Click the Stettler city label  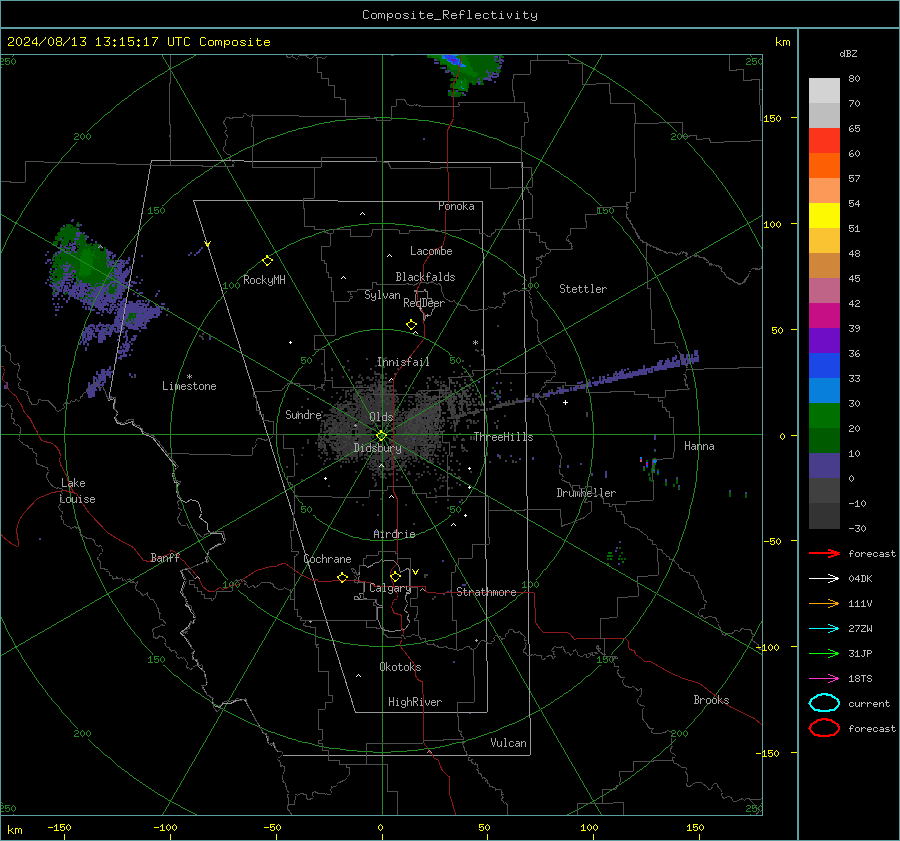583,289
